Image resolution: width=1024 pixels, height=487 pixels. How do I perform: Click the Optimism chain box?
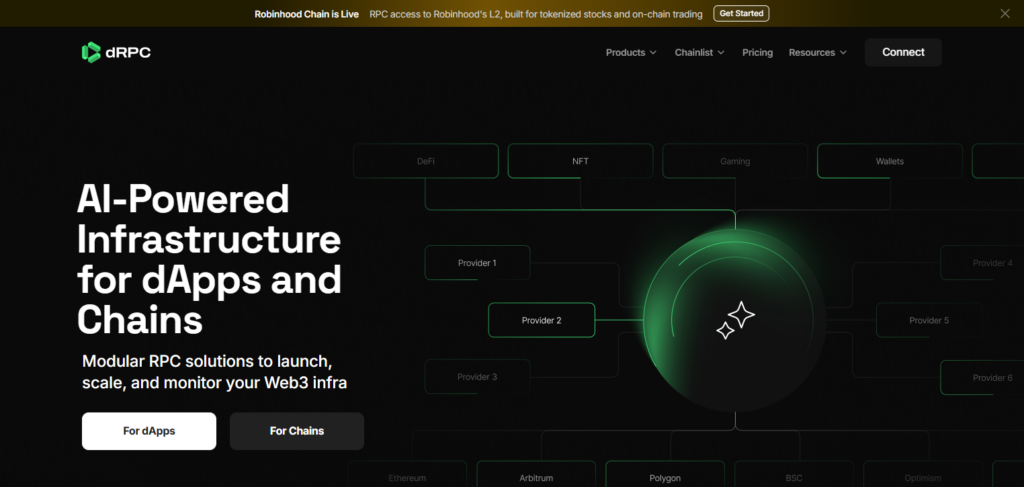923,475
